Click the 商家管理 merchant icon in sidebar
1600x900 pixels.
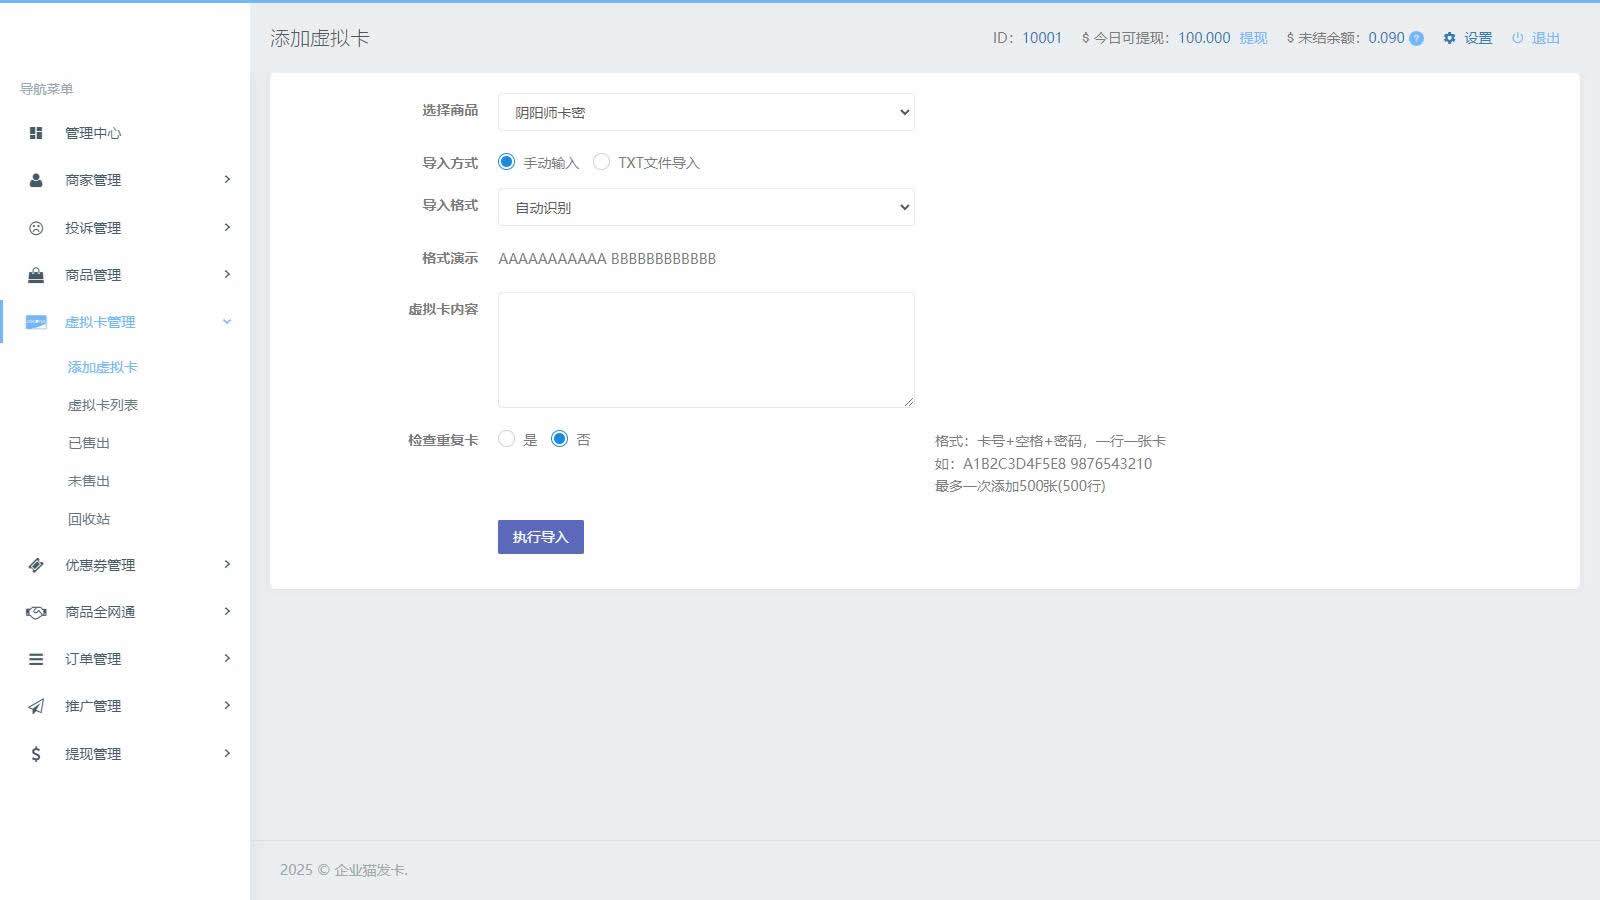point(36,180)
